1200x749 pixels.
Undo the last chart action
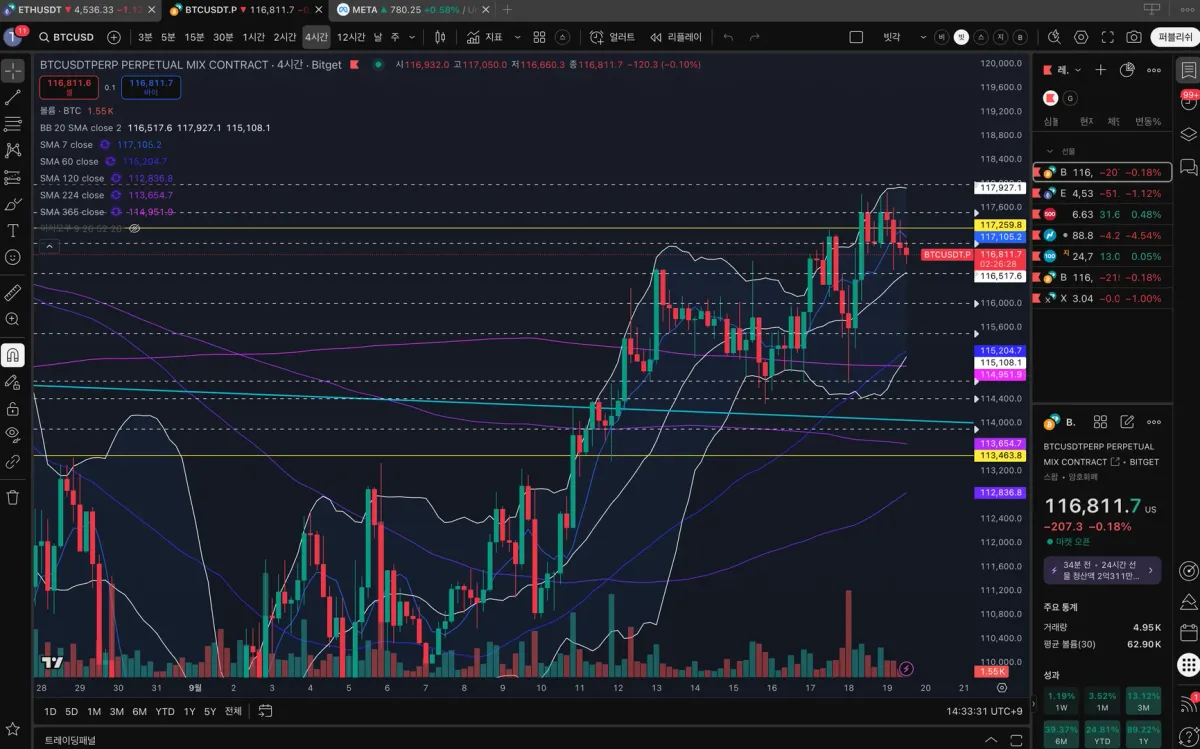[728, 37]
